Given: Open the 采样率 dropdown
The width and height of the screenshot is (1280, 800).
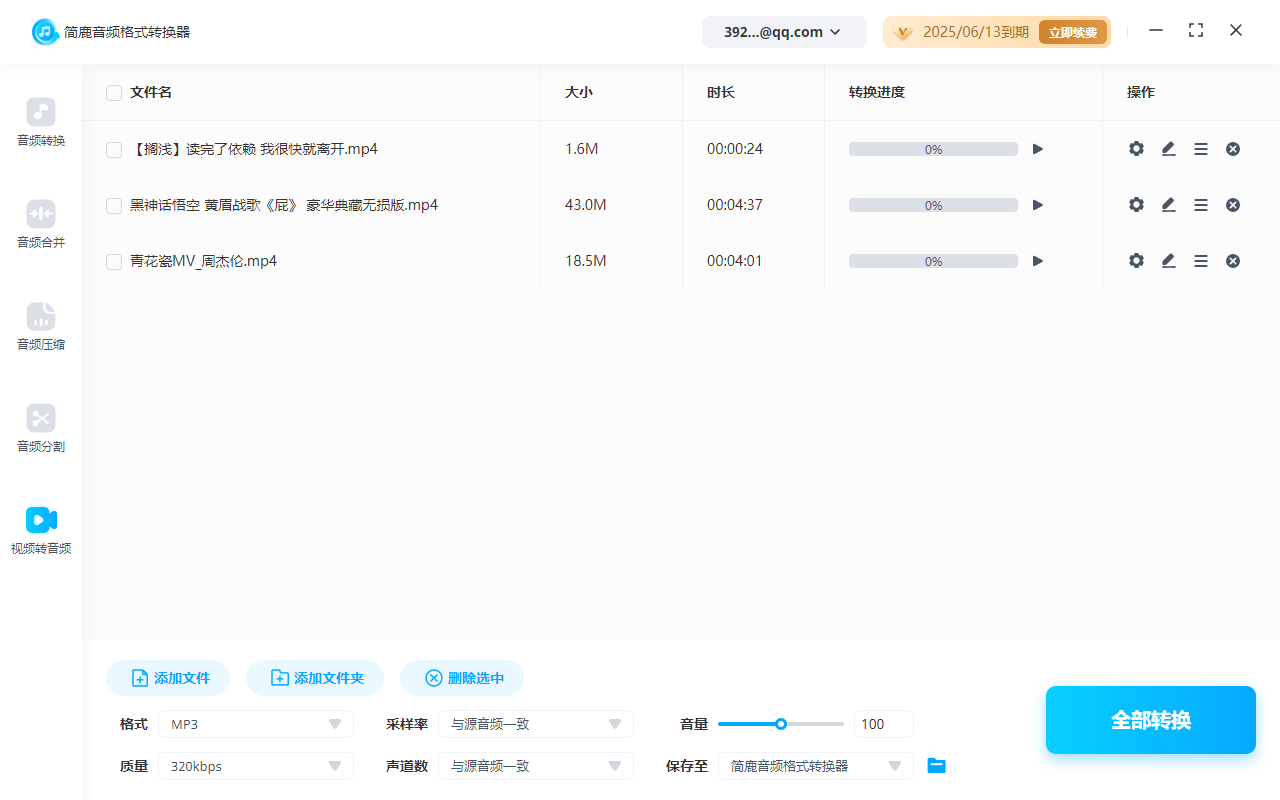Looking at the screenshot, I should 536,723.
